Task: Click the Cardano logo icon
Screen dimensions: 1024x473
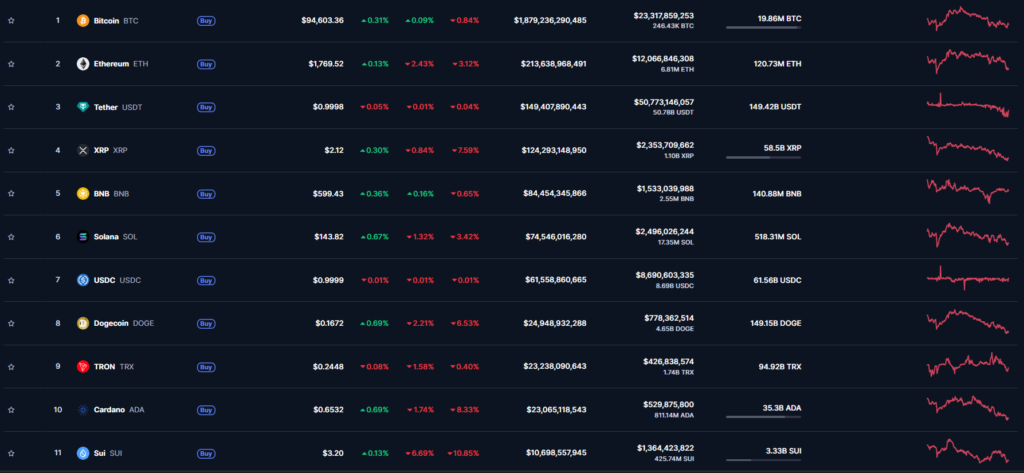Action: click(83, 410)
